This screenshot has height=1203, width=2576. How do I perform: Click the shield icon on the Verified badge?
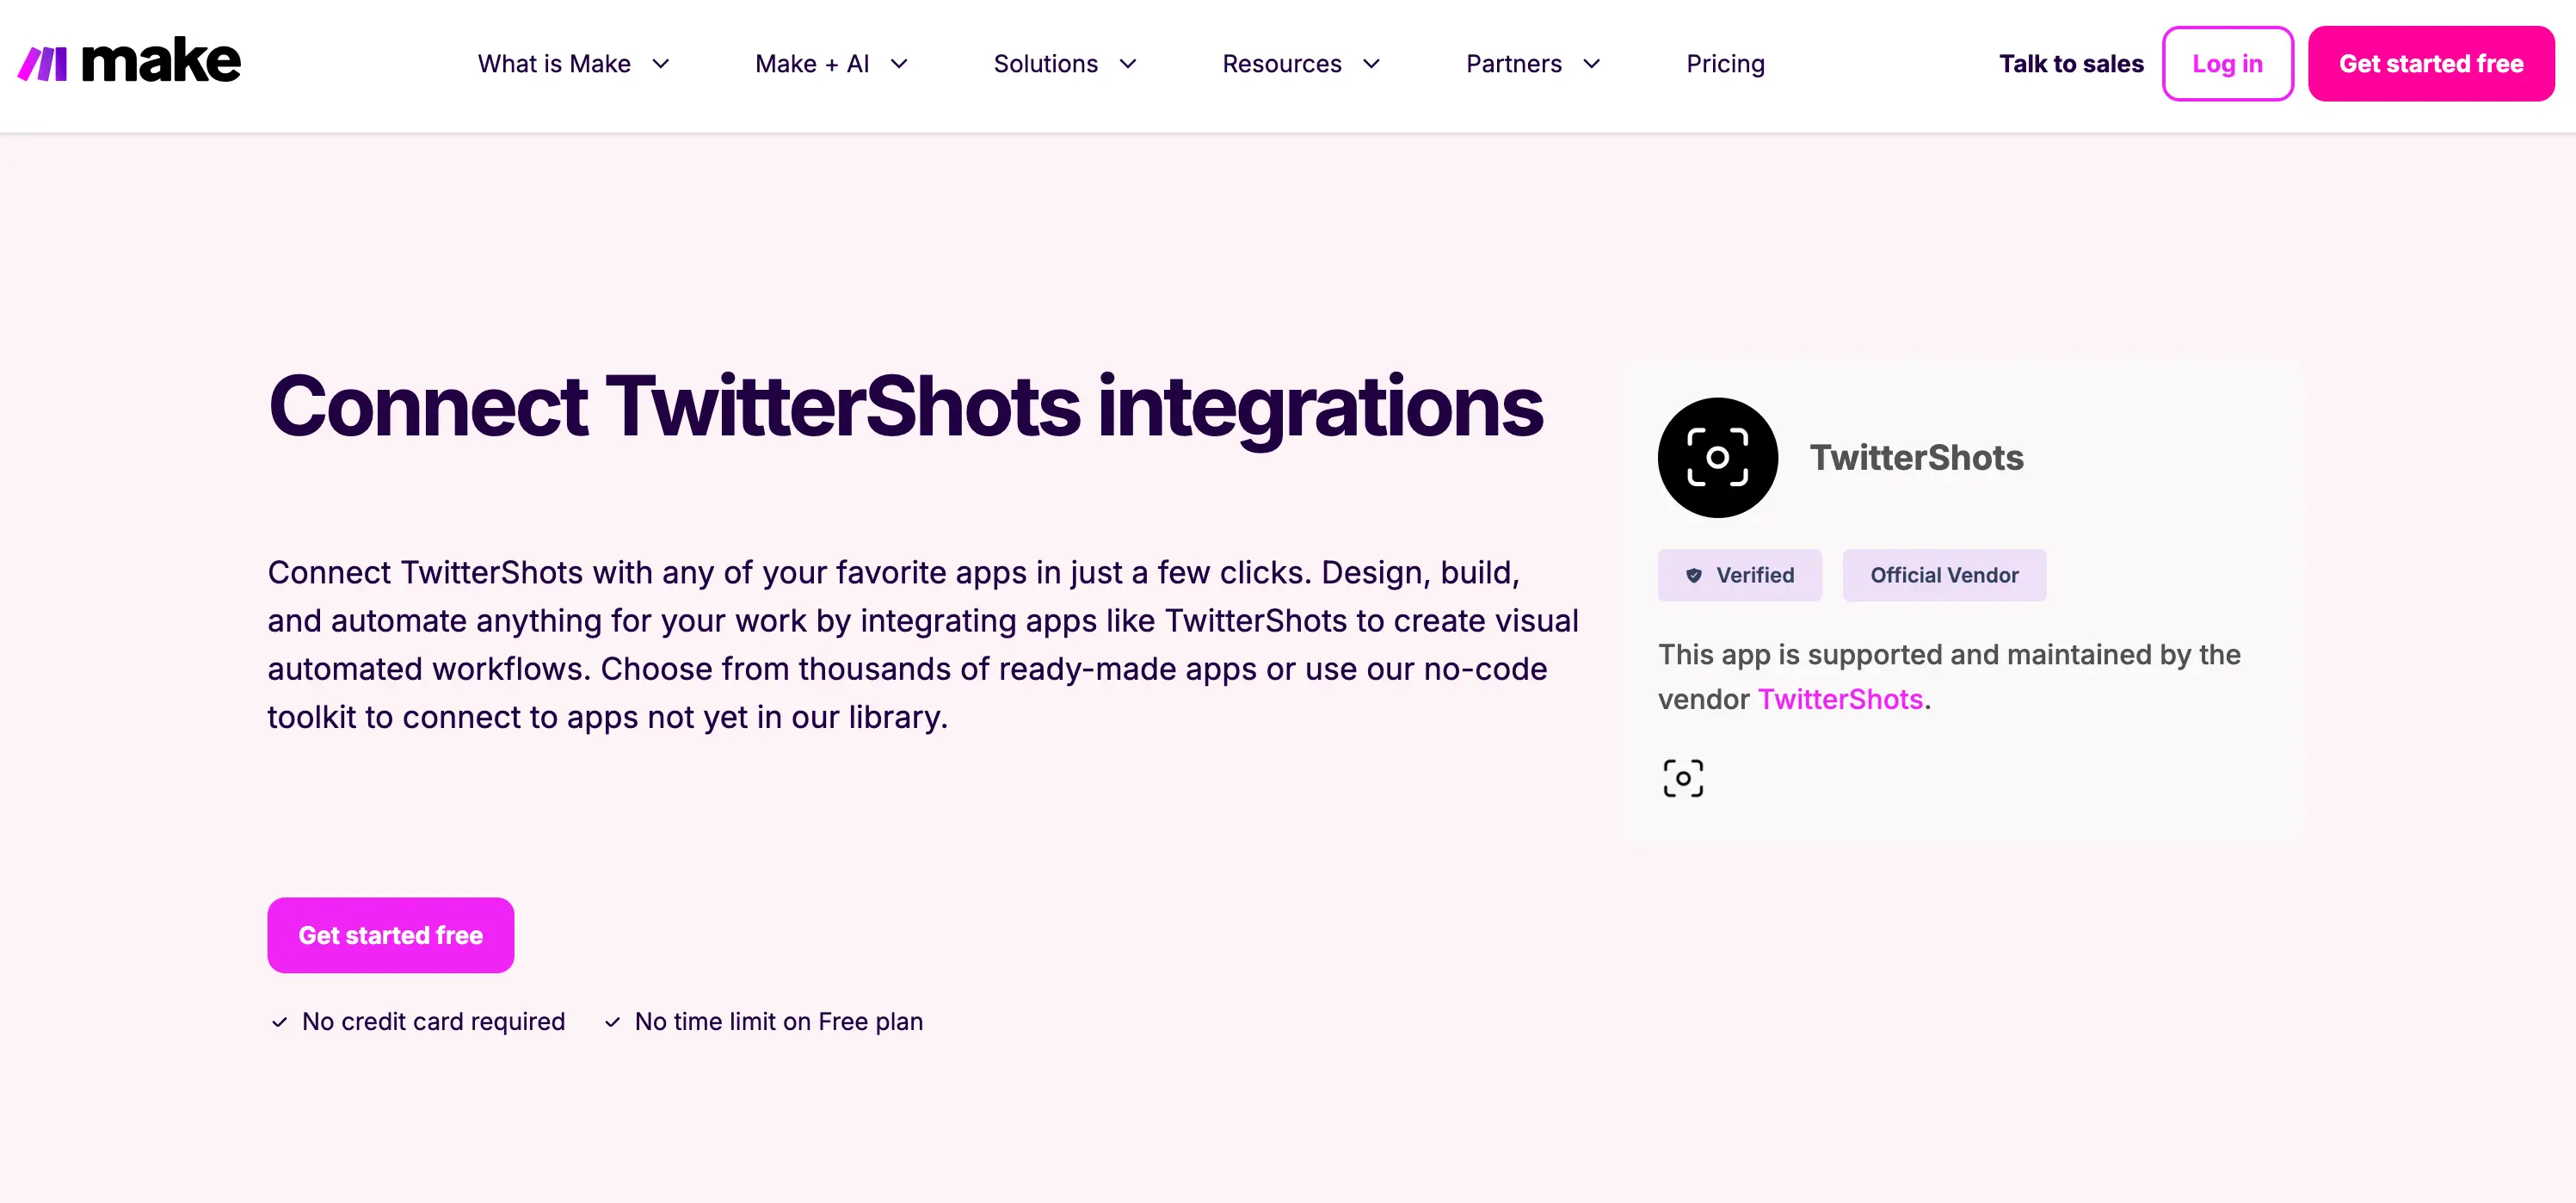[1694, 575]
